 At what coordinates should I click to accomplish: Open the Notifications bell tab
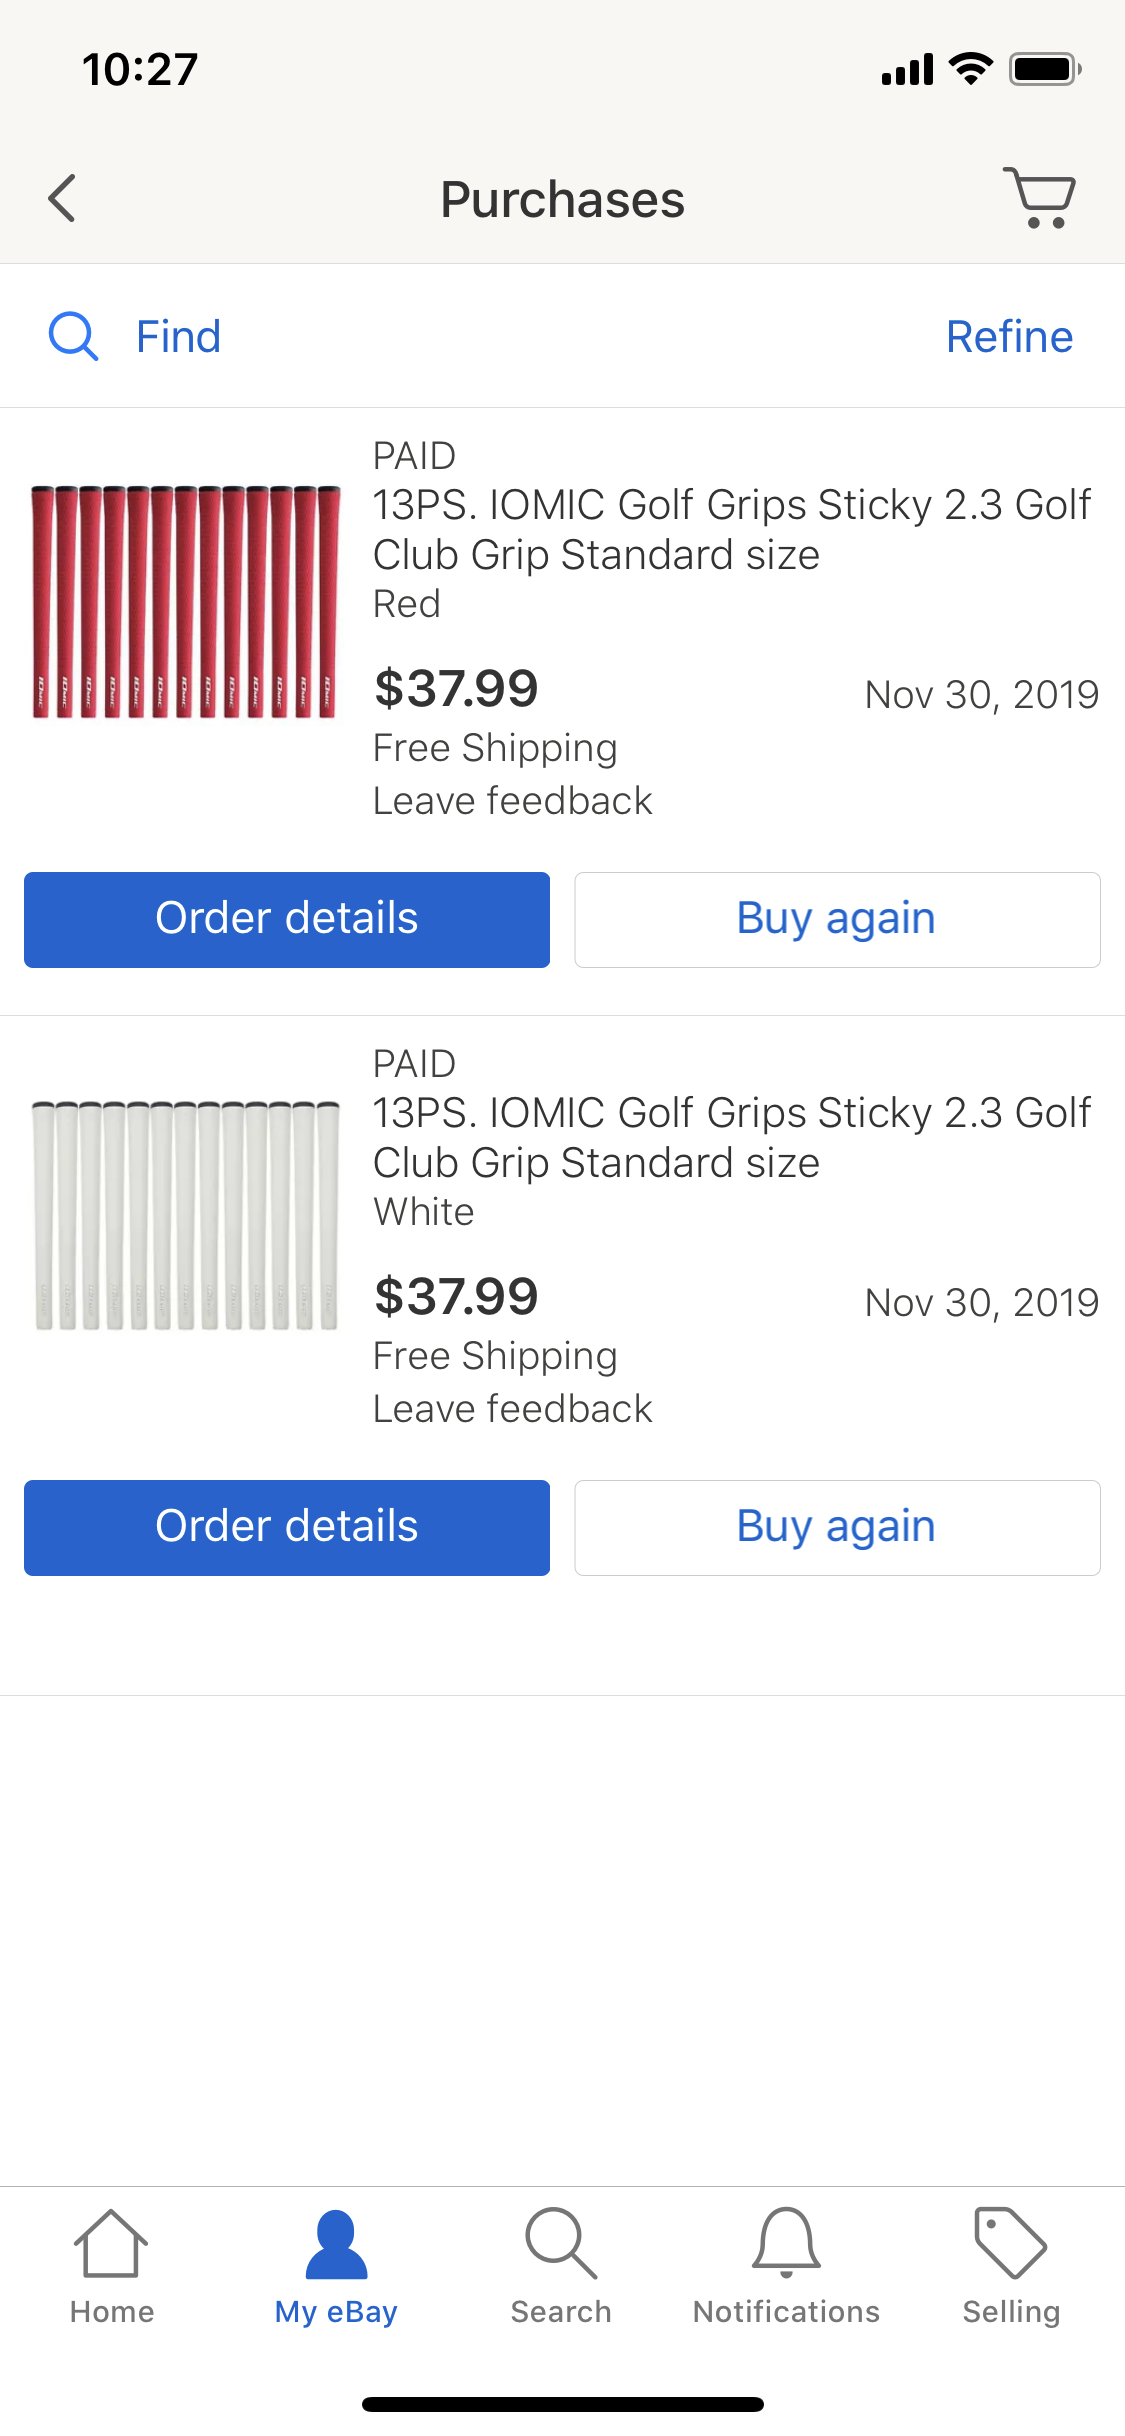(787, 2266)
